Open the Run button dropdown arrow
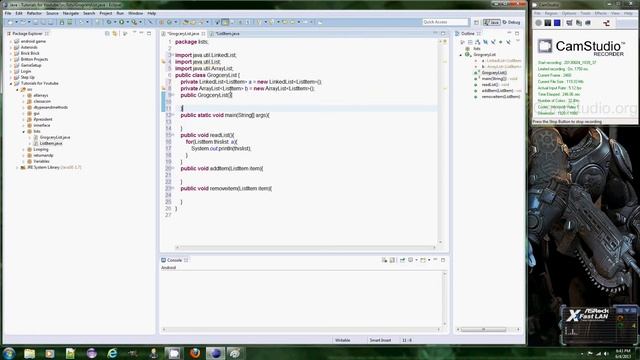Screen dimensions: 640x360 (x=127, y=22)
